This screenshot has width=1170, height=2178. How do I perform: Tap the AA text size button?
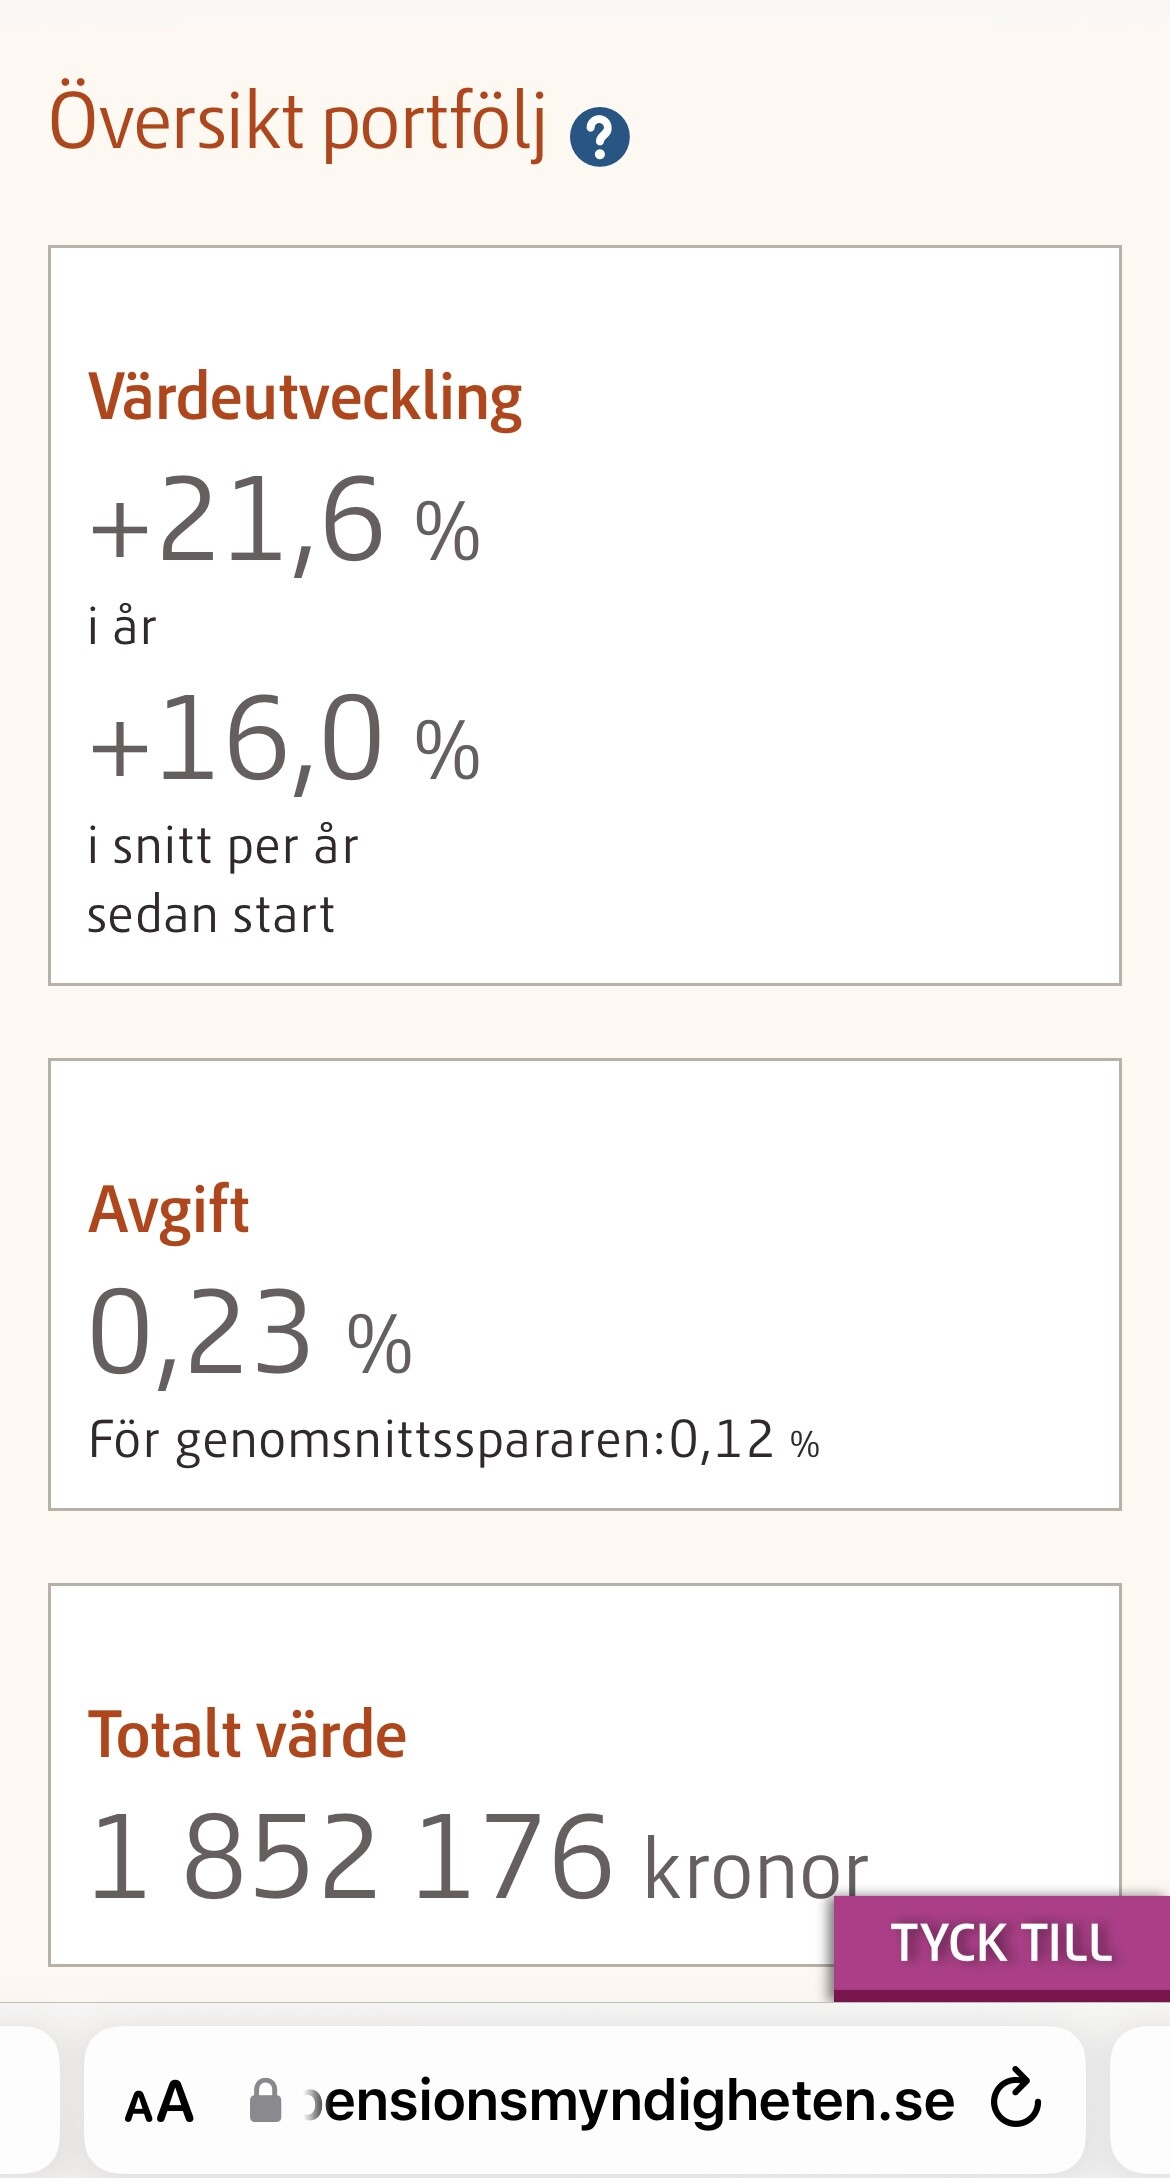click(x=159, y=2101)
